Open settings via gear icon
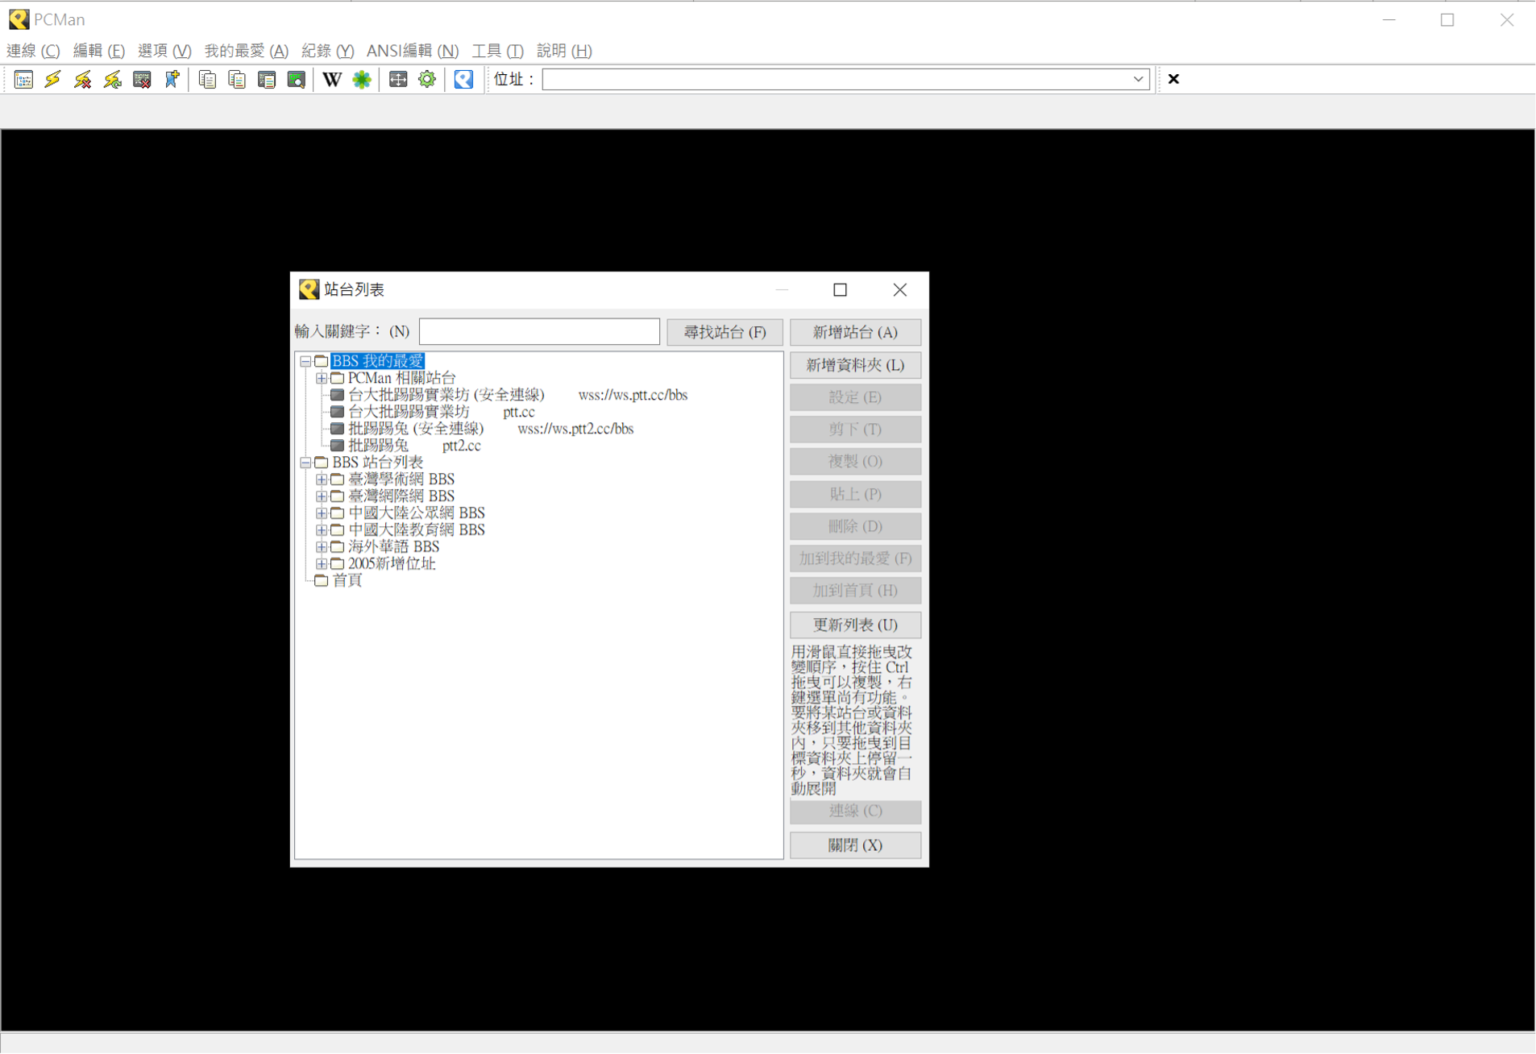This screenshot has width=1536, height=1054. (427, 79)
